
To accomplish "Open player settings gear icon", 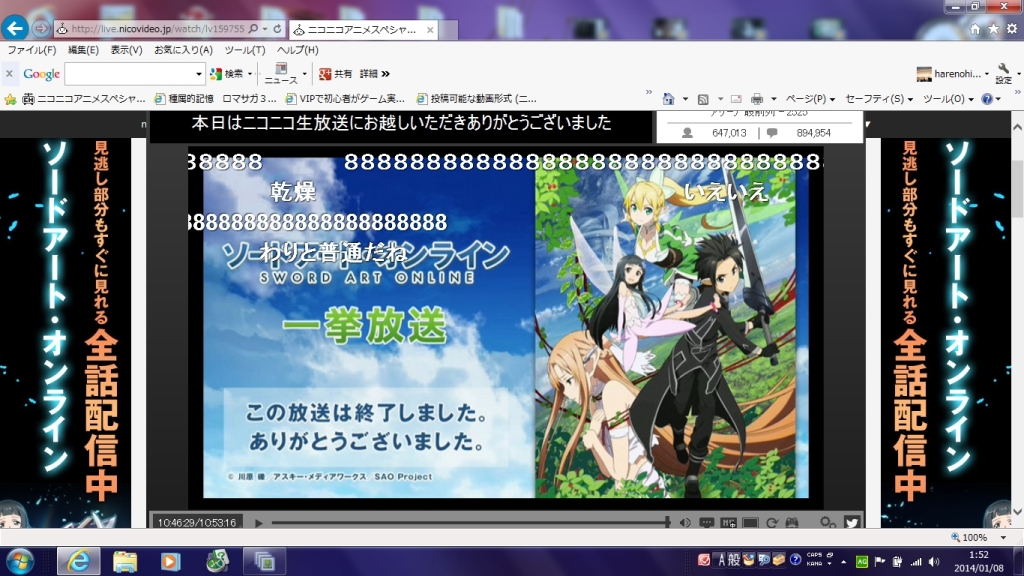I will click(827, 522).
